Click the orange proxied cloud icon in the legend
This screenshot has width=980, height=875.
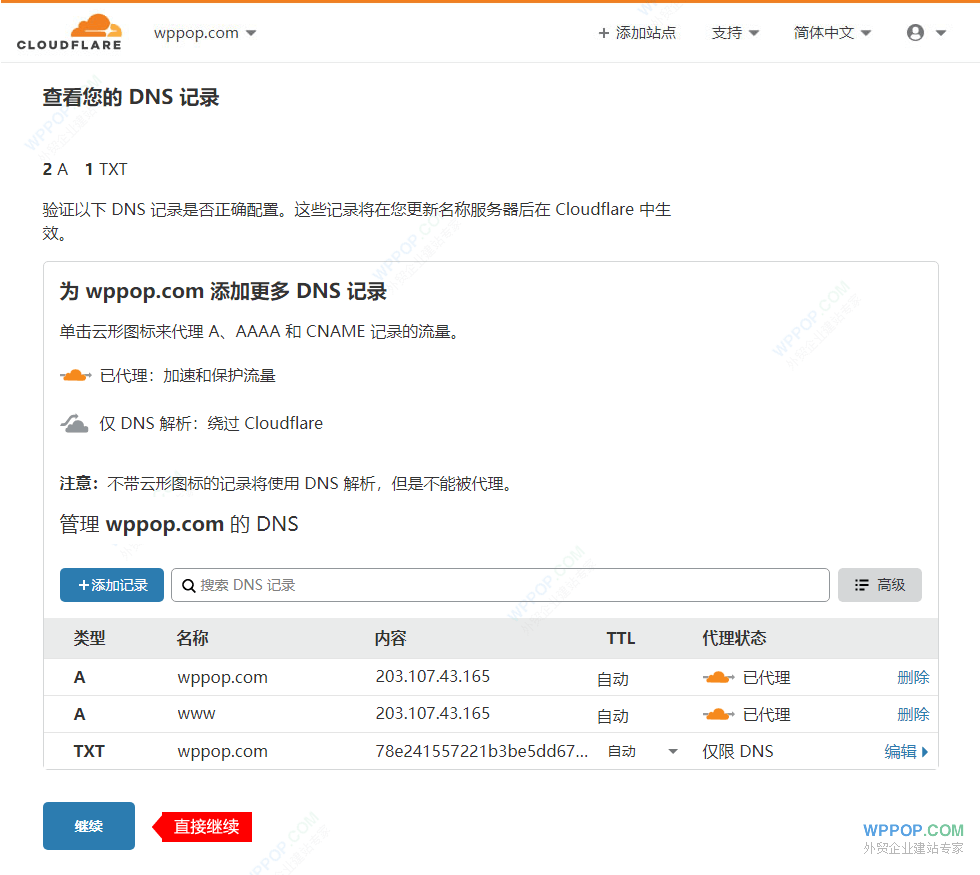(x=74, y=375)
